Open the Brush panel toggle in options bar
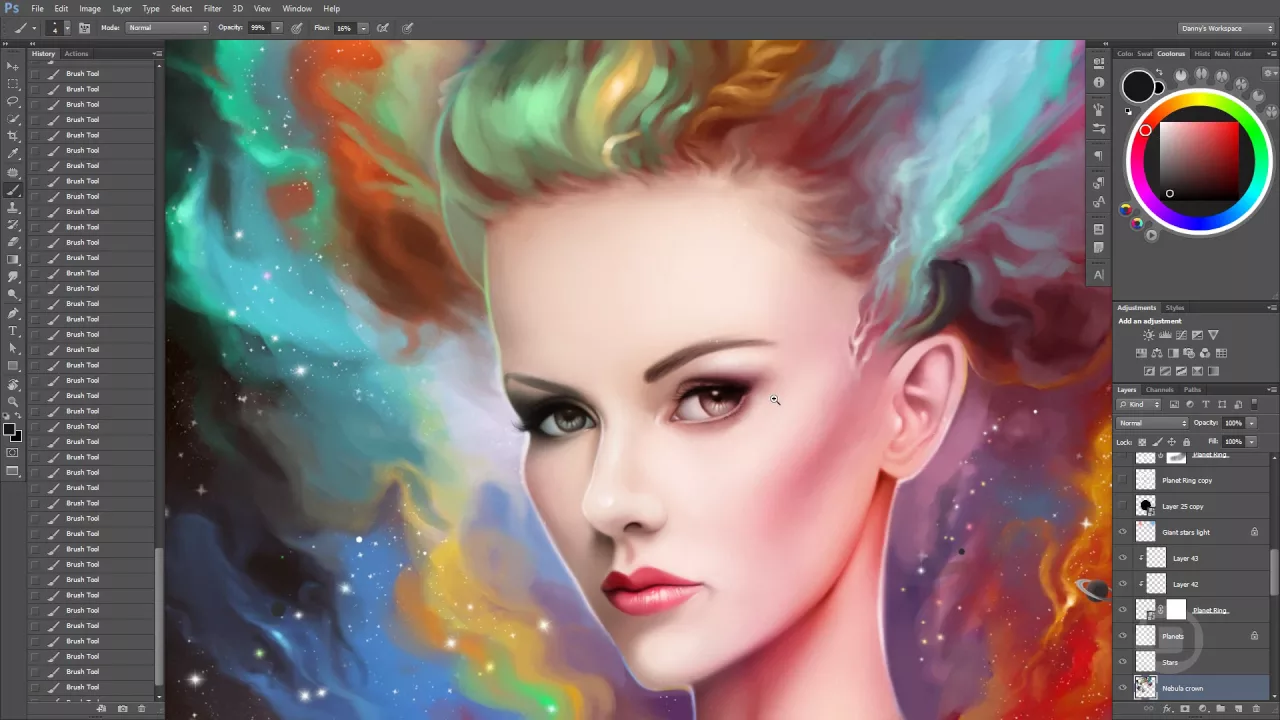1280x720 pixels. tap(84, 28)
